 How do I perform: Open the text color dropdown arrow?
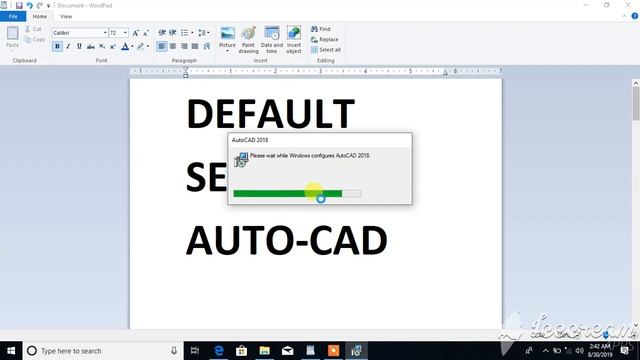[x=132, y=47]
